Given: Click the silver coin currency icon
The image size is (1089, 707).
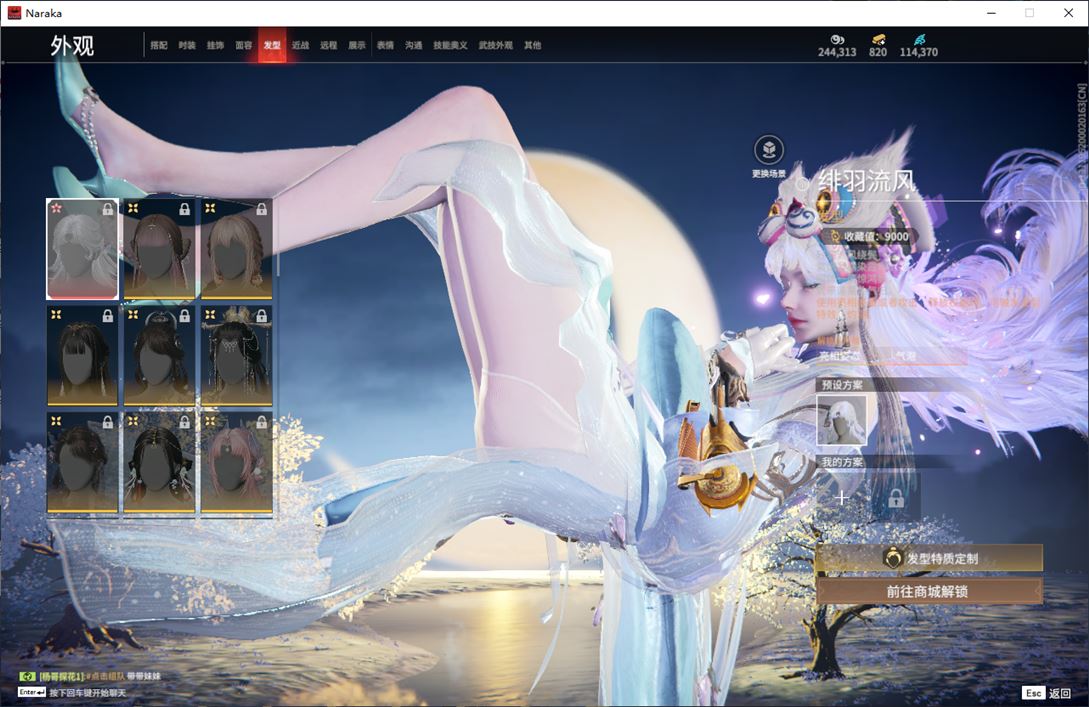Looking at the screenshot, I should 837,40.
